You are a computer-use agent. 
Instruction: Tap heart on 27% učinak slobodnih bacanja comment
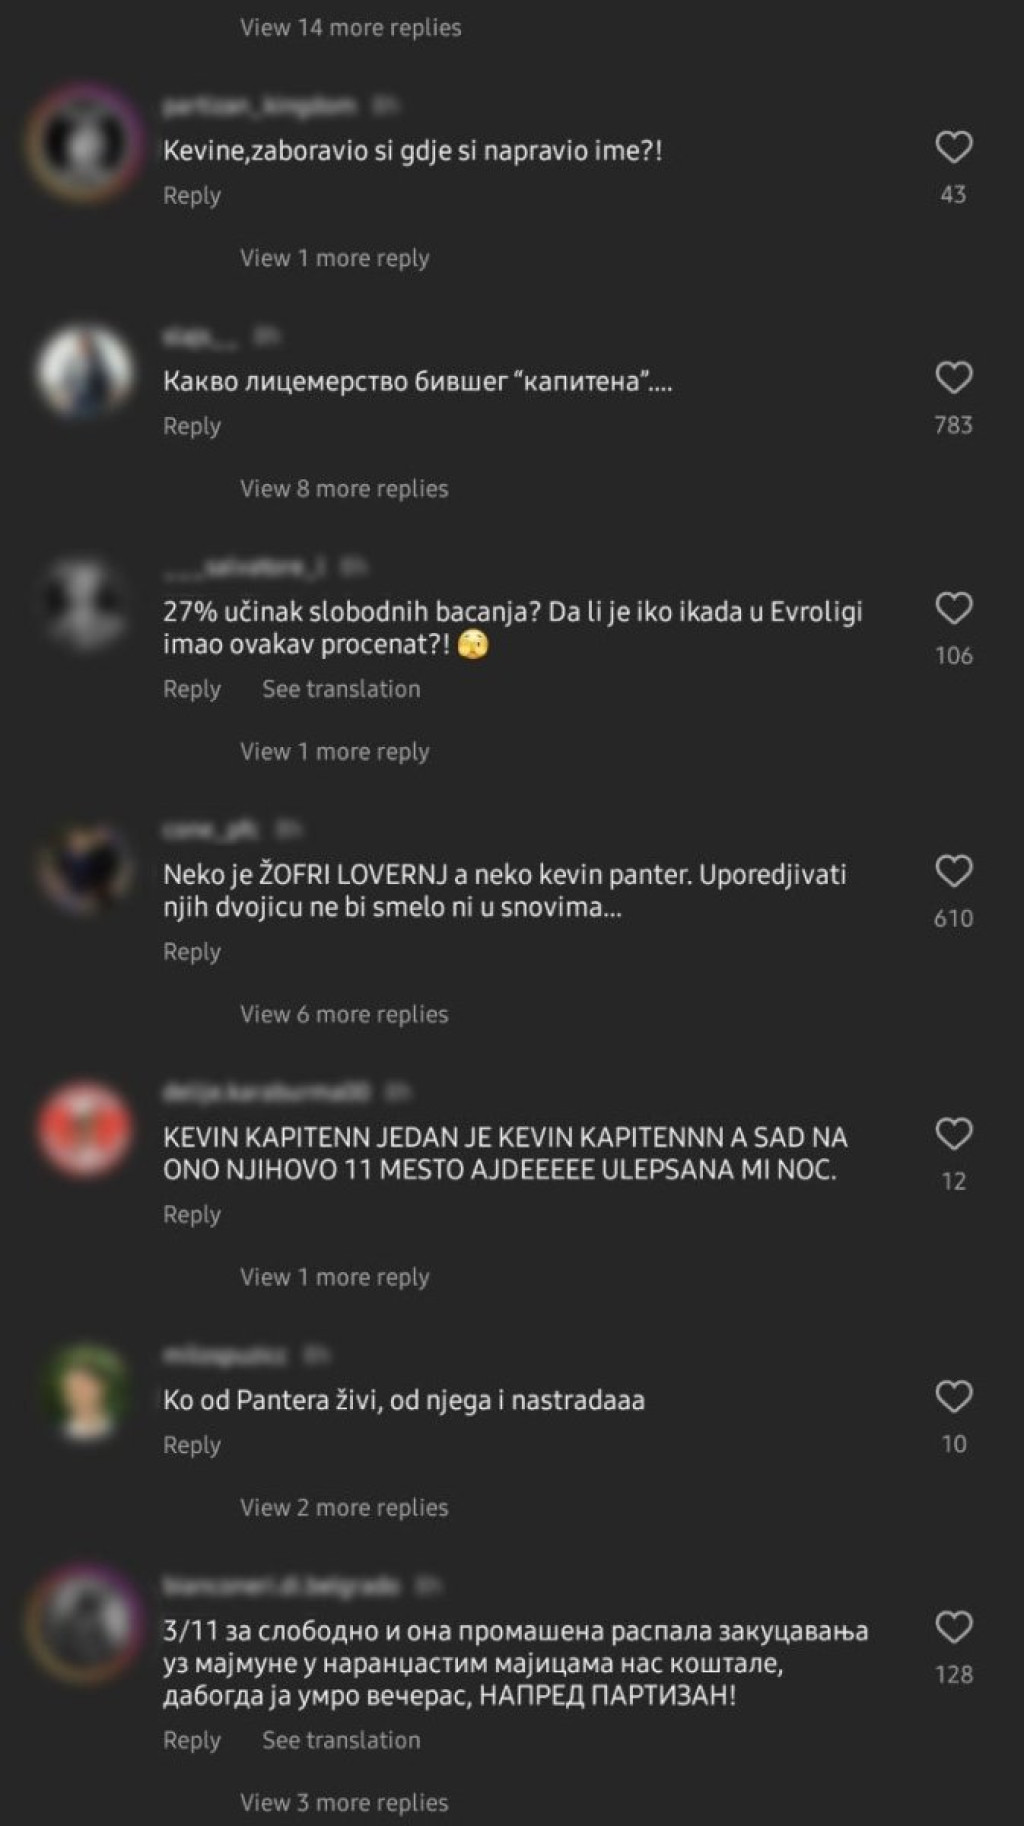pyautogui.click(x=953, y=609)
